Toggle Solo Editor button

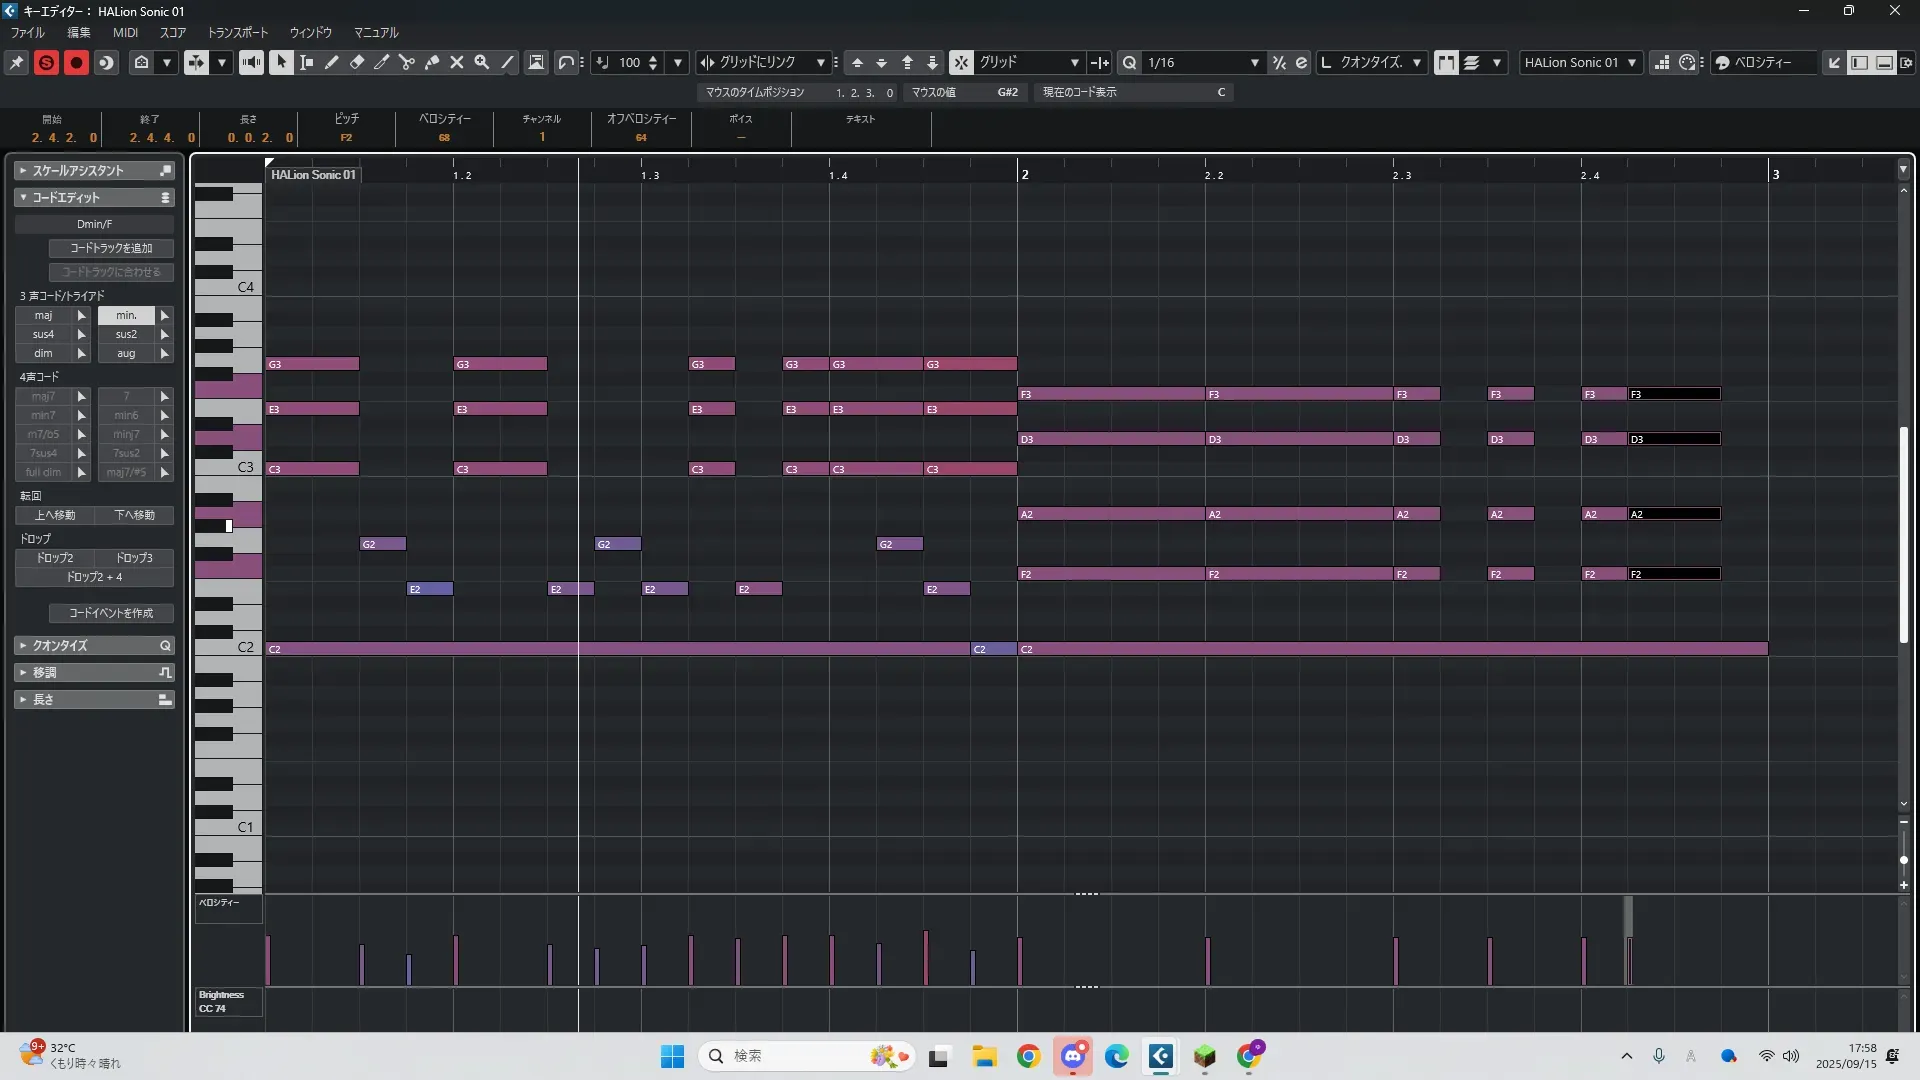click(46, 62)
